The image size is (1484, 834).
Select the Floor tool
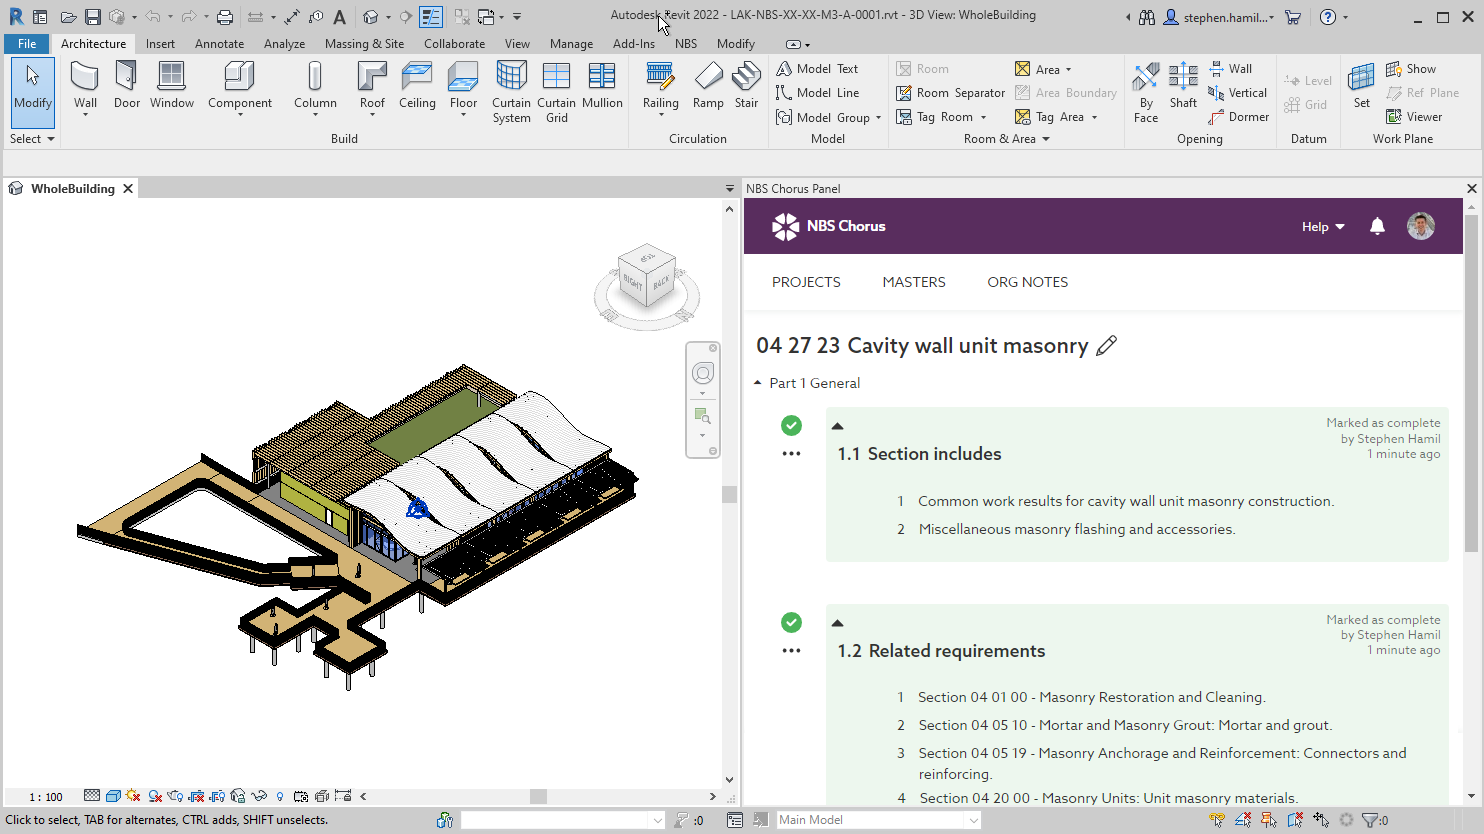pyautogui.click(x=463, y=88)
